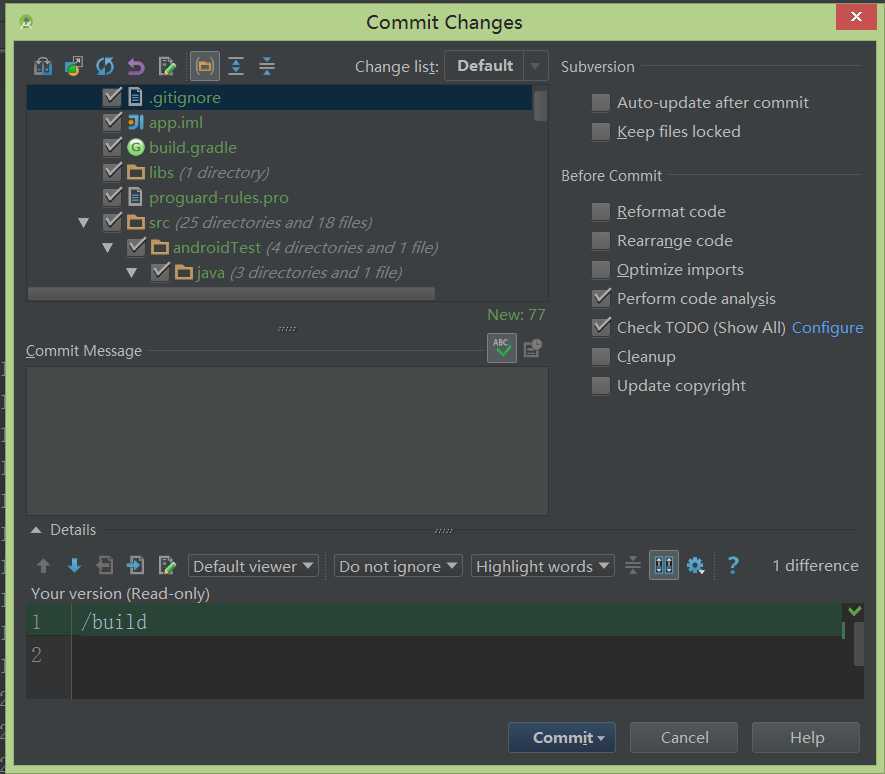Click the green checkmark inspection indicator
This screenshot has height=774, width=885.
pos(855,610)
